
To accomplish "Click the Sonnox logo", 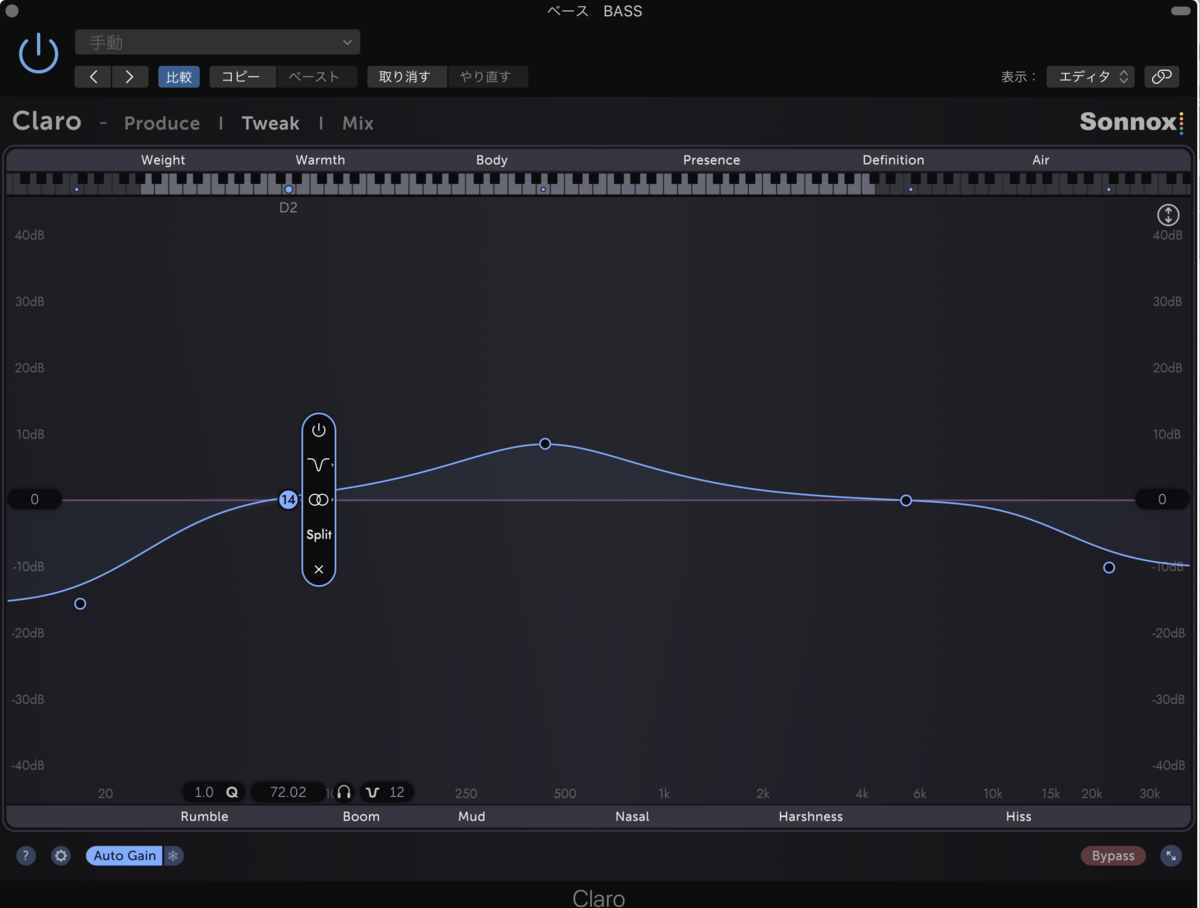I will (x=1131, y=122).
